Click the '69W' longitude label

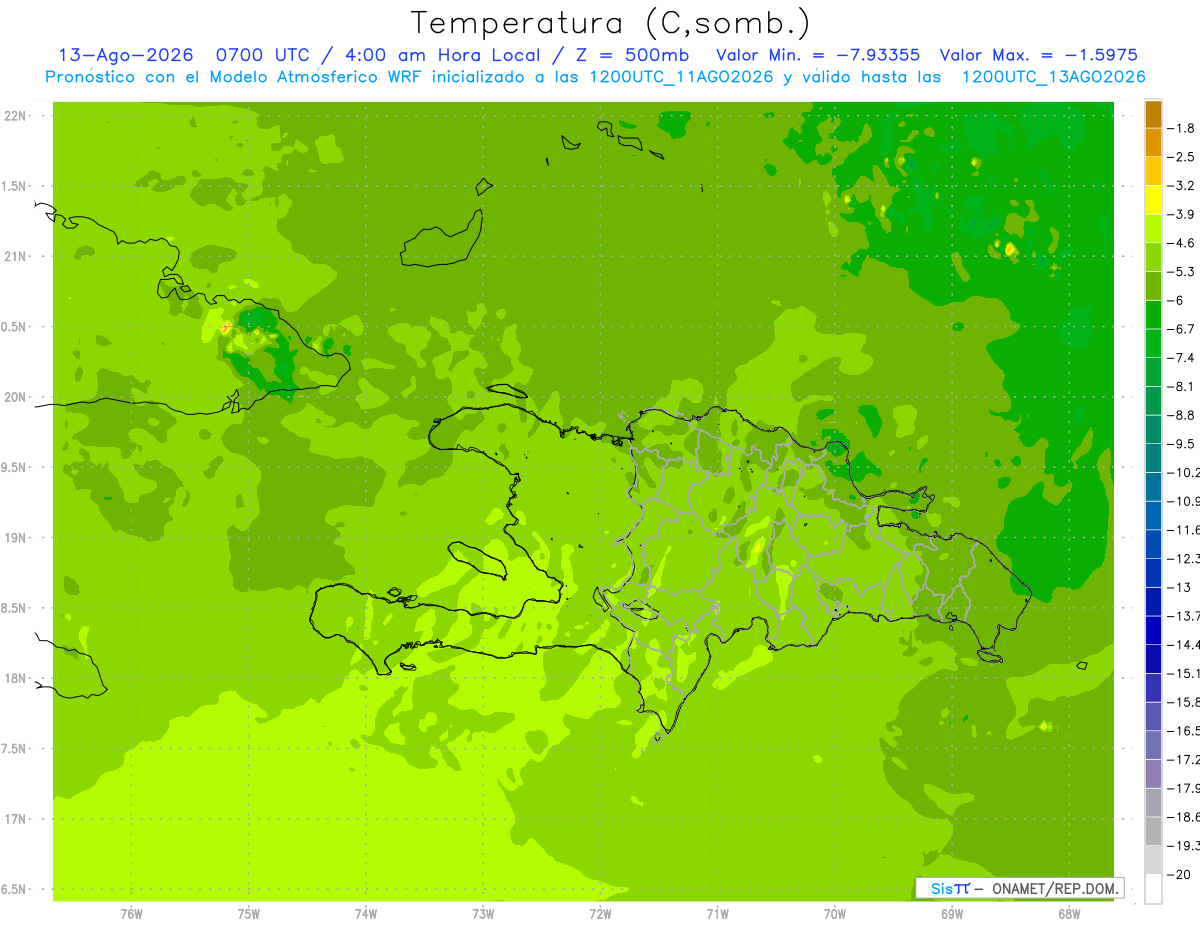coord(952,913)
